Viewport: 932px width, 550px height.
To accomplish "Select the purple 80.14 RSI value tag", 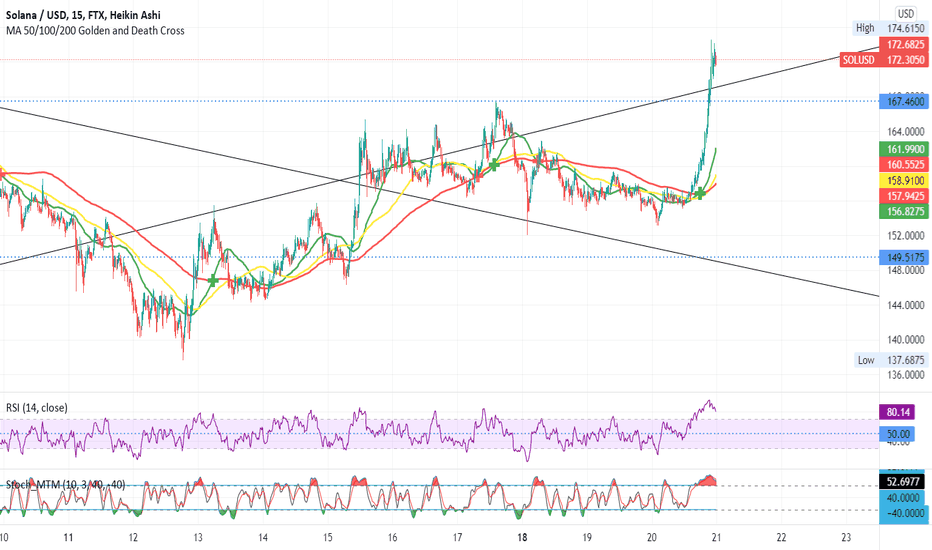I will (897, 412).
